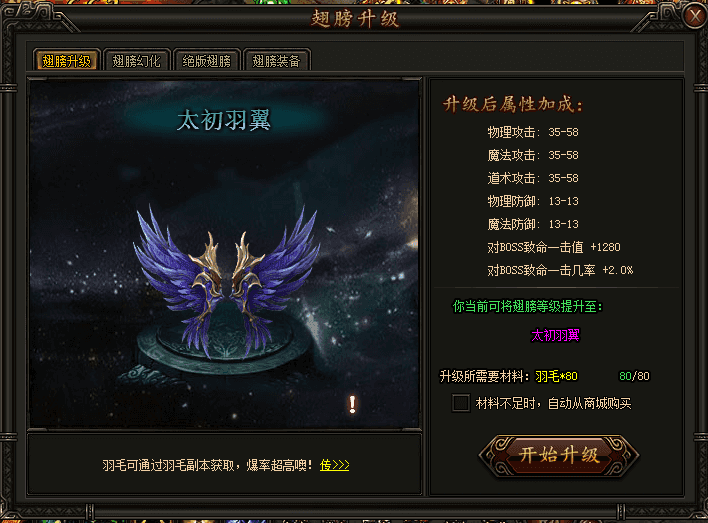The image size is (708, 523).
Task: Click the 翅膀升级 window title text
Action: (355, 19)
